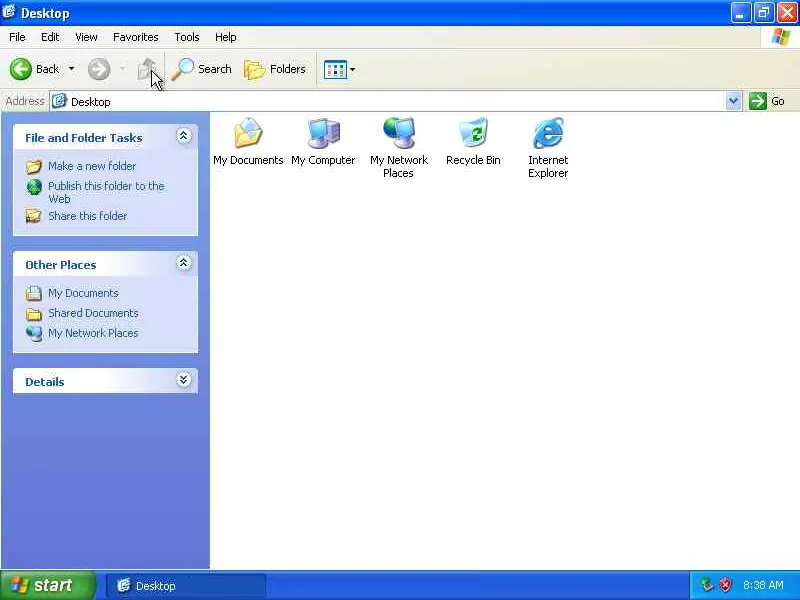Click the green Back arrow button

click(x=21, y=69)
